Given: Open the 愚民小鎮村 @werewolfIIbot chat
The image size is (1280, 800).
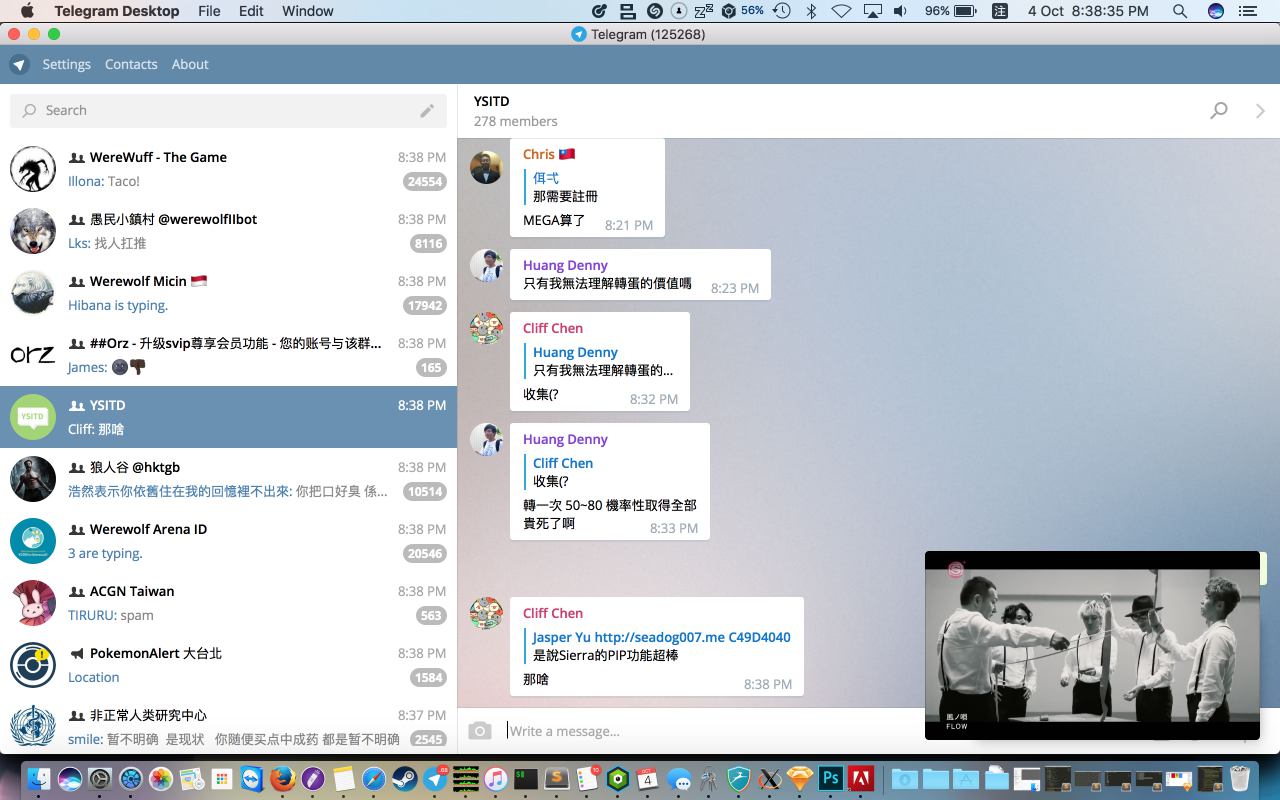Looking at the screenshot, I should coord(228,231).
